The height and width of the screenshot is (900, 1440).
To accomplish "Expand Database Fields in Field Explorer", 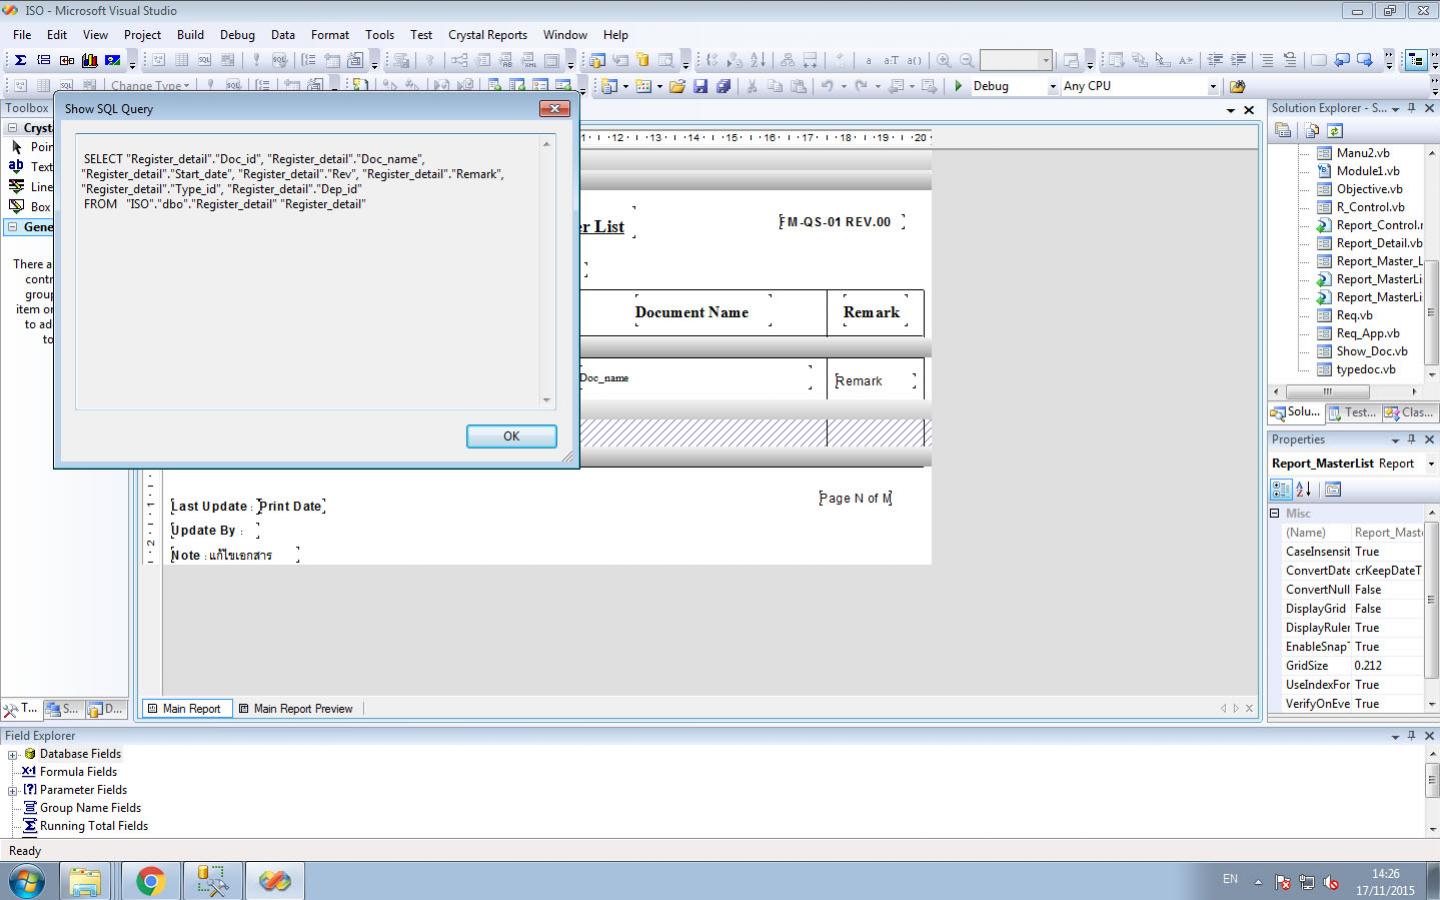I will point(13,755).
